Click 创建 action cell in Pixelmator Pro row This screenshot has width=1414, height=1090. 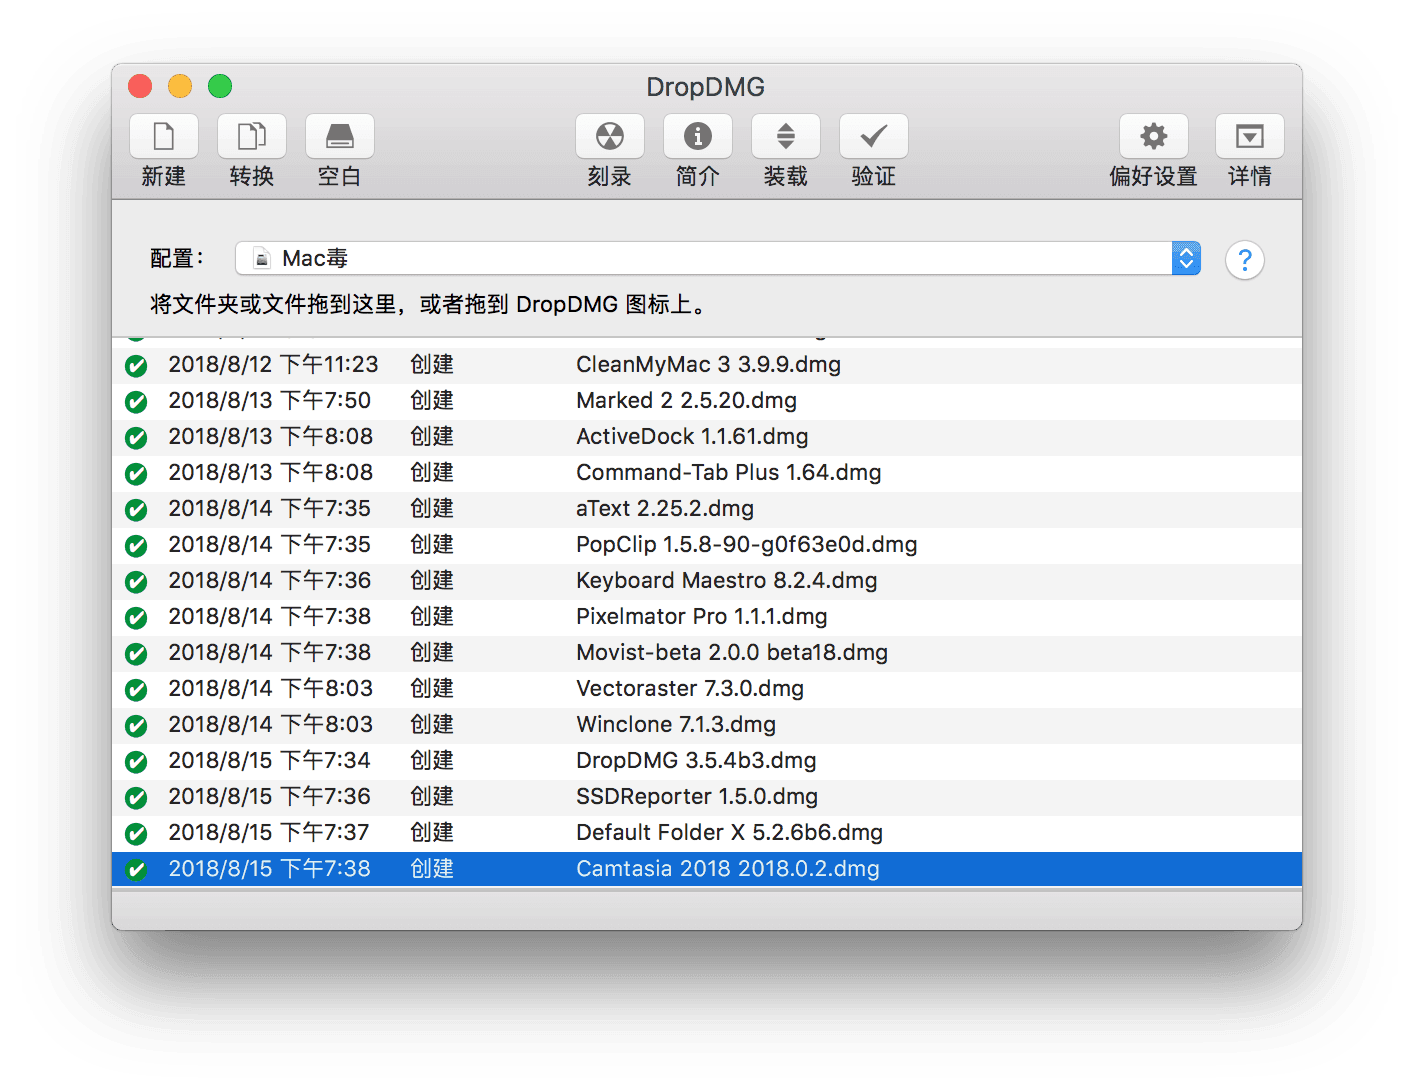432,617
